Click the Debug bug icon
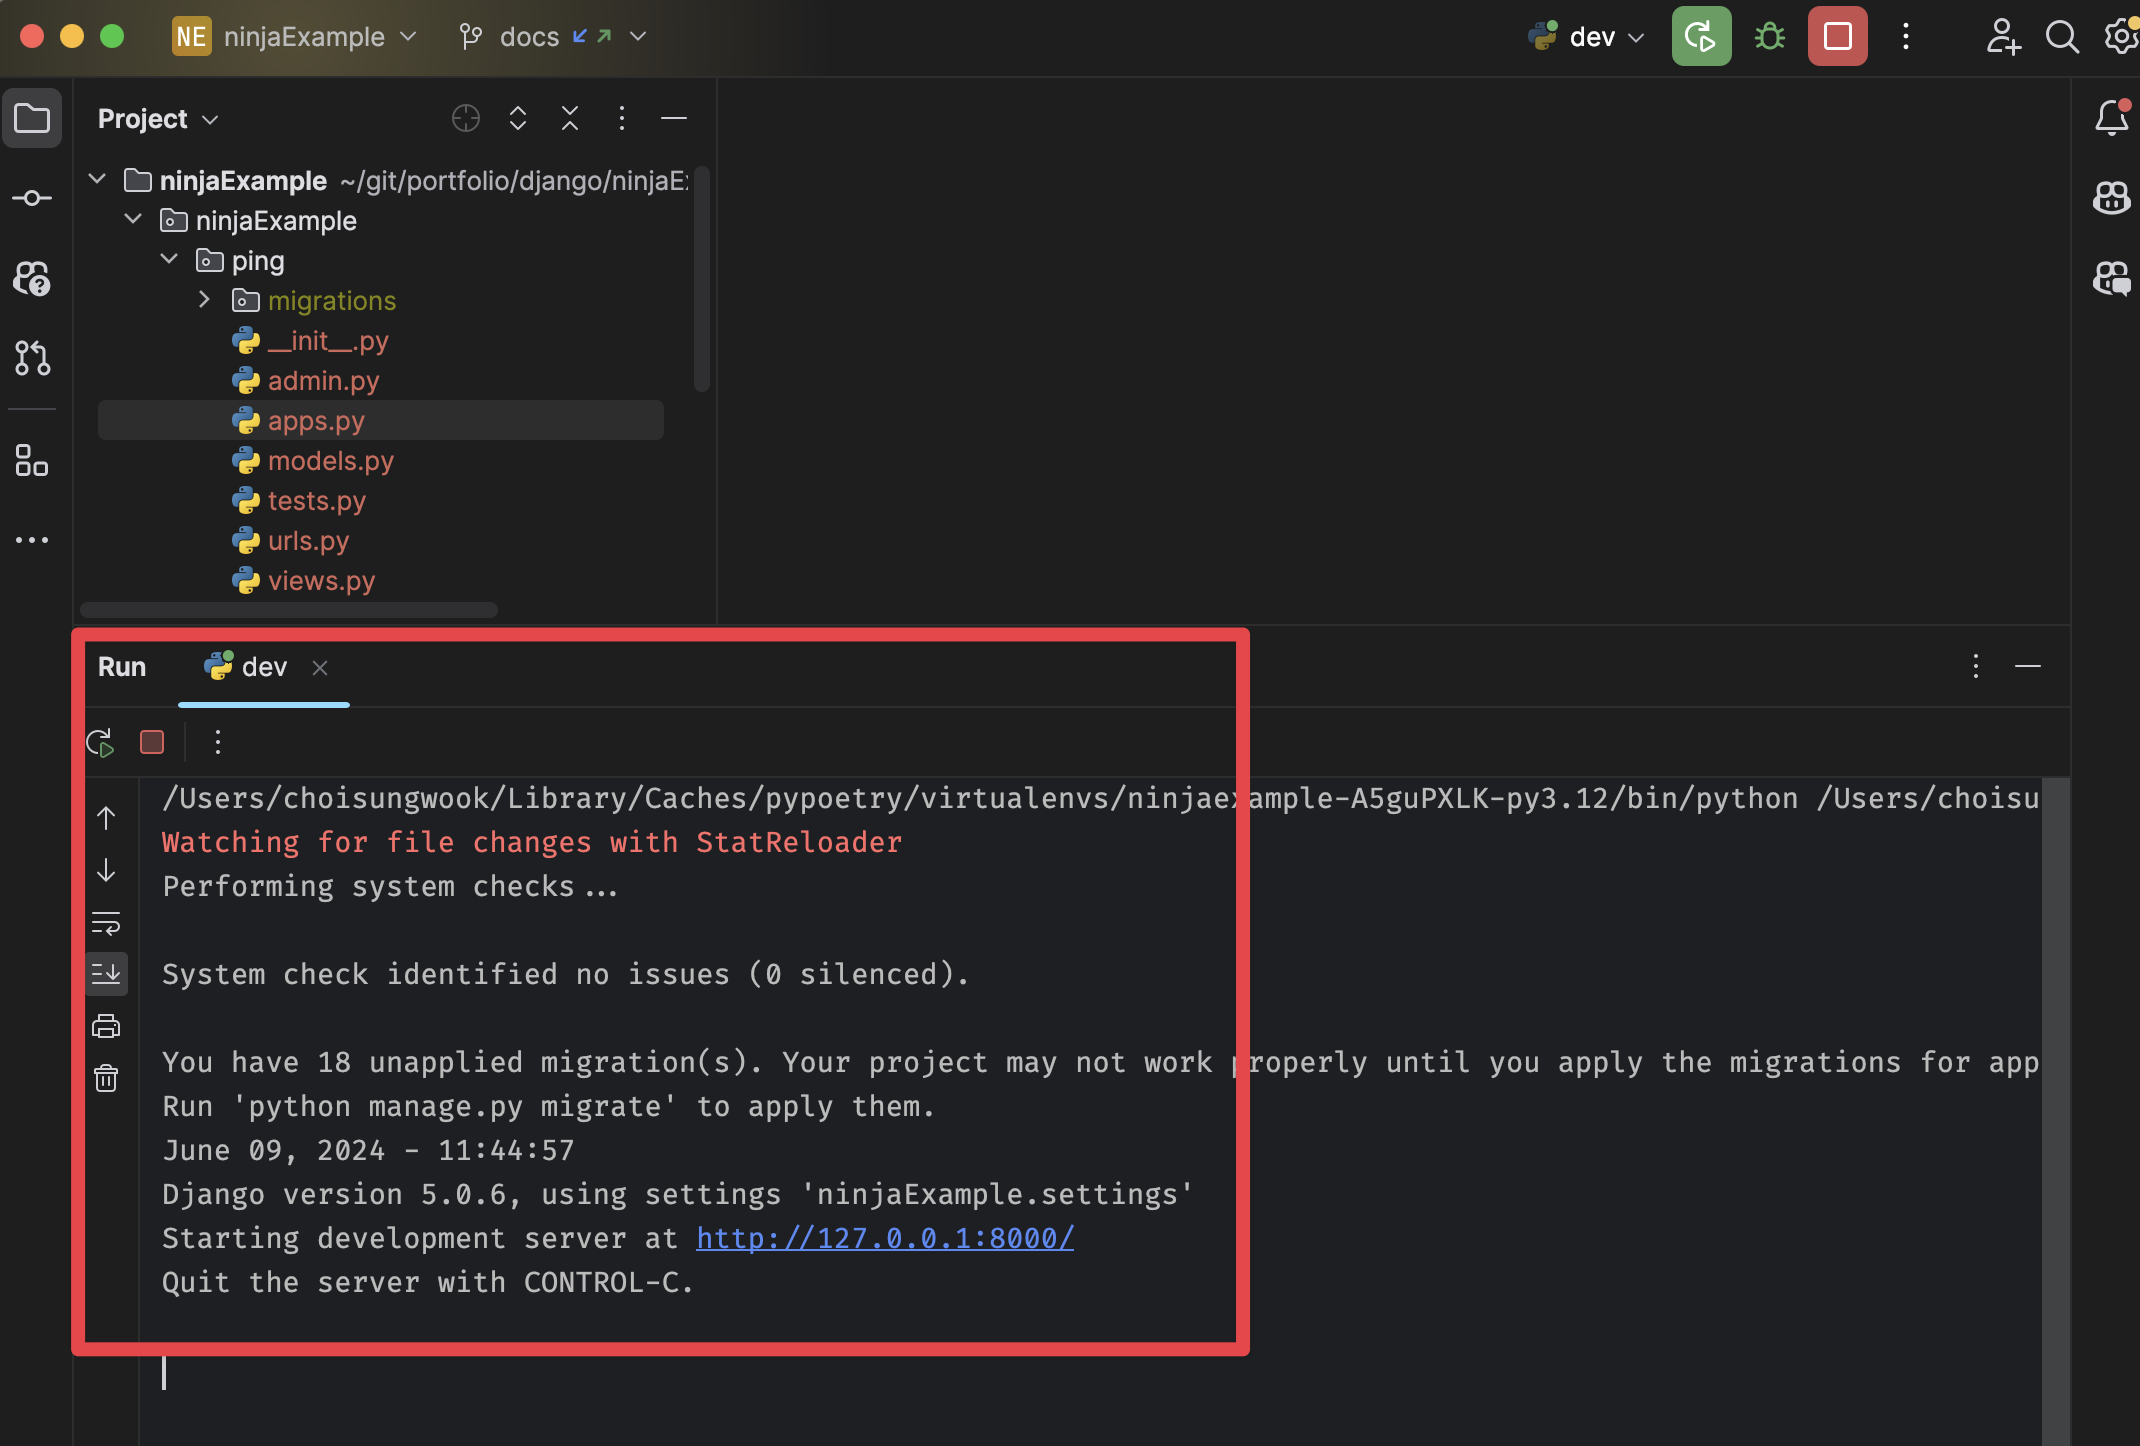Viewport: 2140px width, 1446px height. pos(1769,37)
